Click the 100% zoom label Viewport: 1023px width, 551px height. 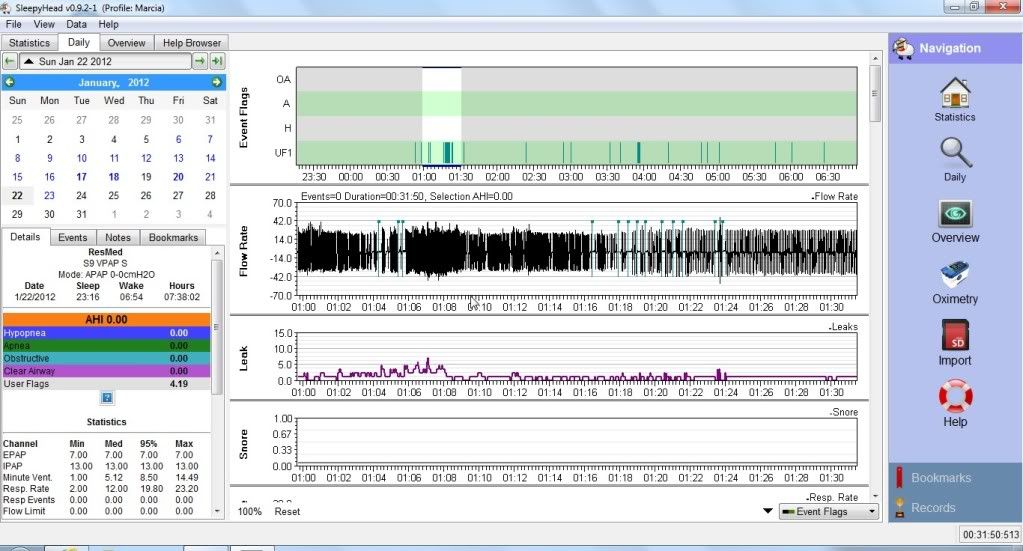pyautogui.click(x=249, y=512)
